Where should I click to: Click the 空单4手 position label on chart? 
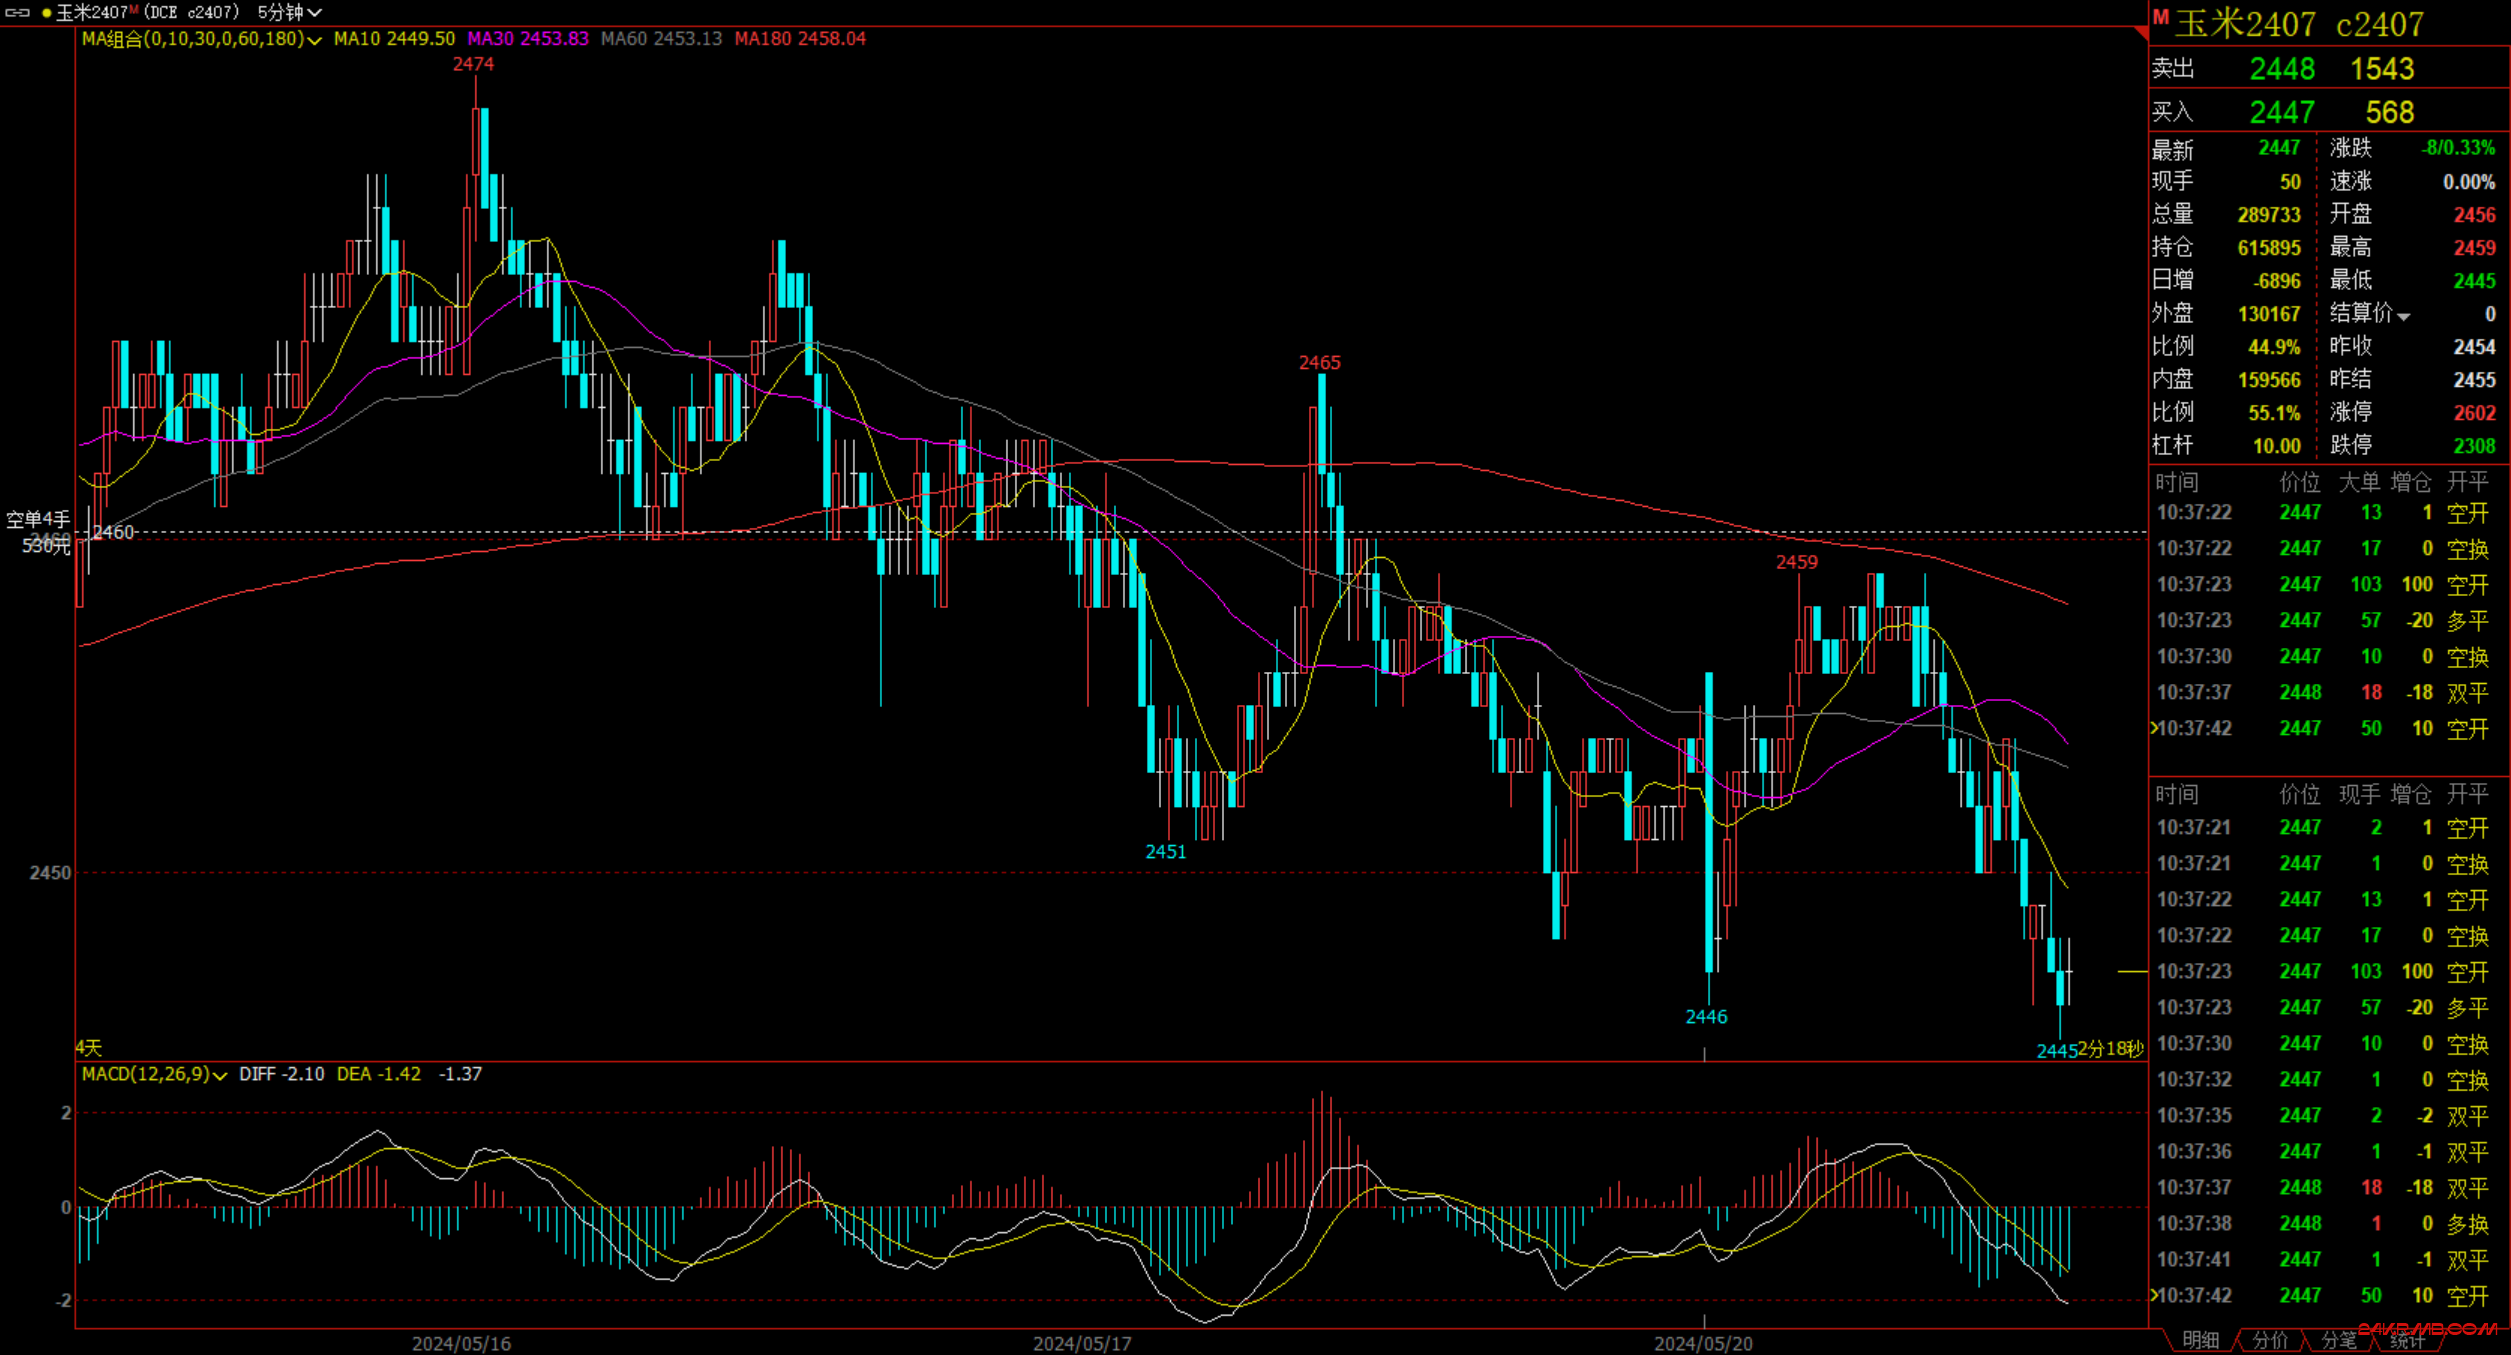click(38, 520)
